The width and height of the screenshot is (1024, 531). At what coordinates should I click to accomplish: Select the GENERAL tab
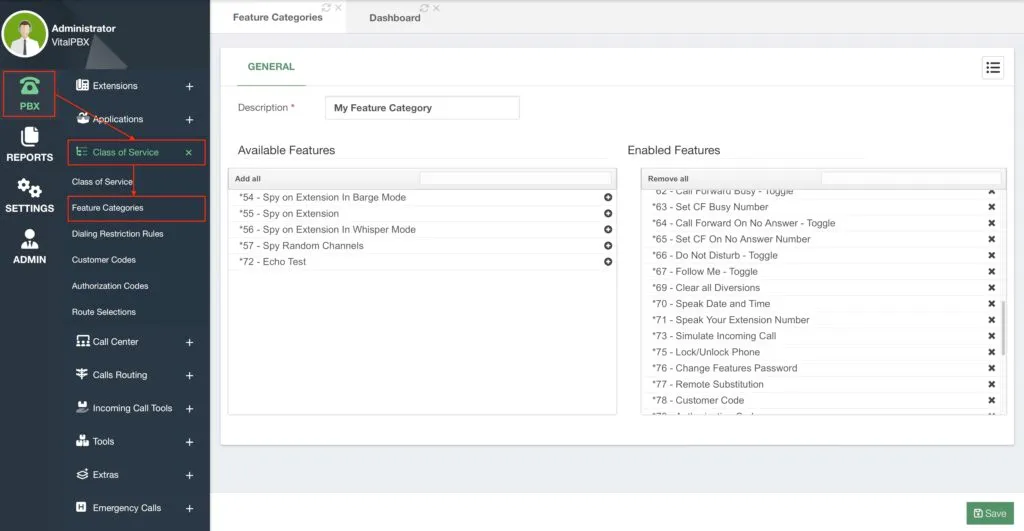point(271,67)
